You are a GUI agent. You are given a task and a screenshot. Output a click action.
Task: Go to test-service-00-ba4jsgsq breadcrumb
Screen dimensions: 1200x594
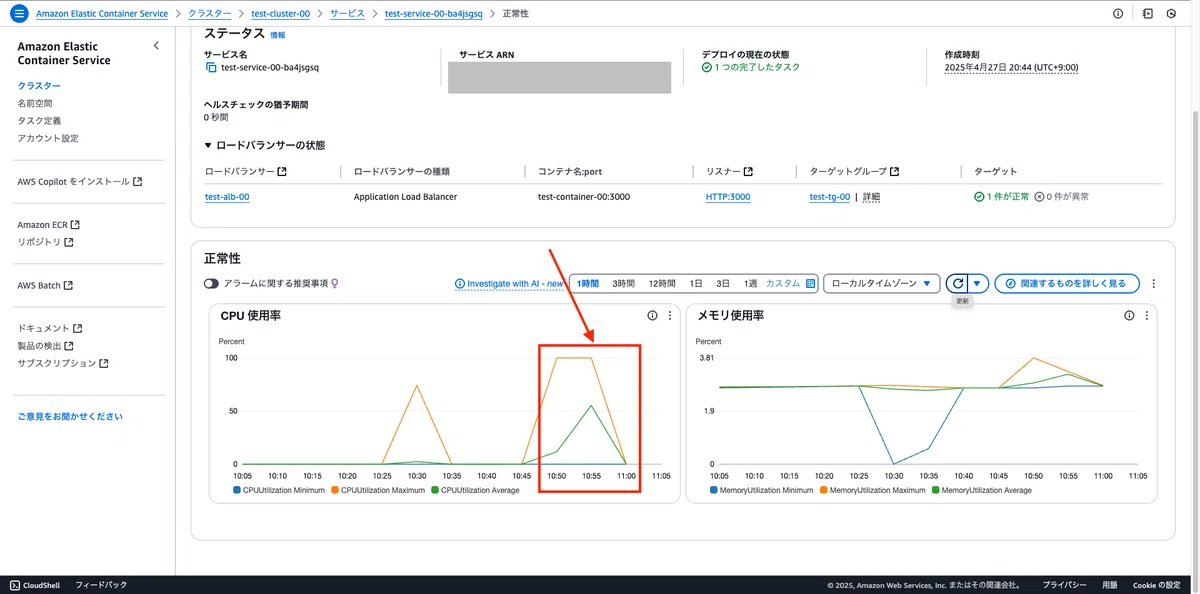pos(433,14)
